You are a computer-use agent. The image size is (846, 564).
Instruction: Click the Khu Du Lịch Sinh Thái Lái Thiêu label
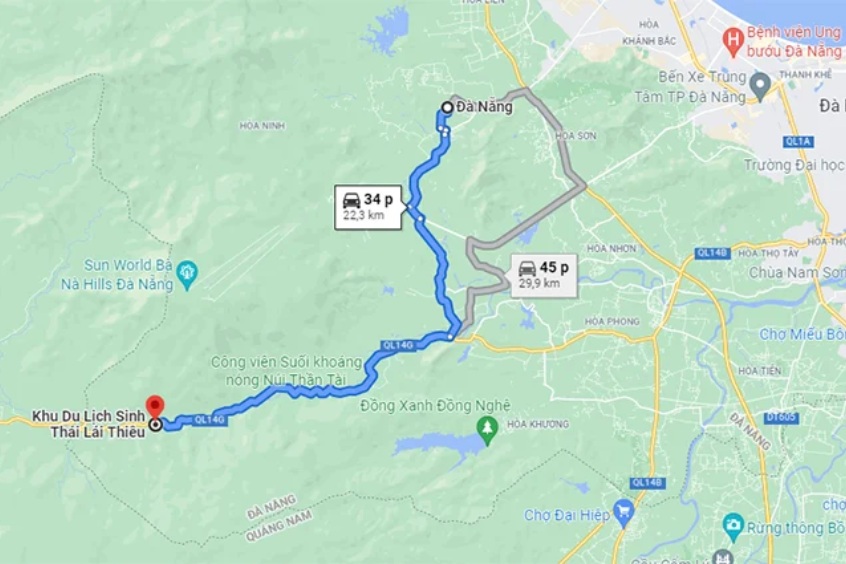click(90, 424)
